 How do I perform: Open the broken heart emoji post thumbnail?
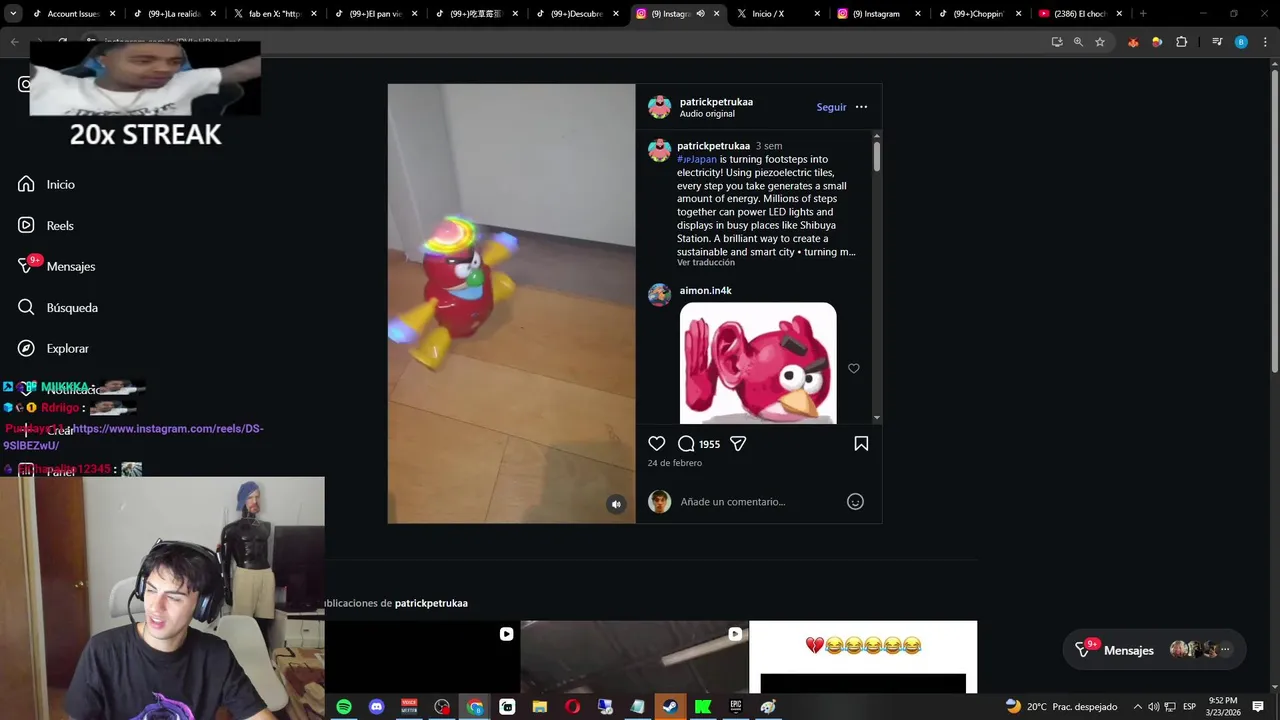point(863,656)
